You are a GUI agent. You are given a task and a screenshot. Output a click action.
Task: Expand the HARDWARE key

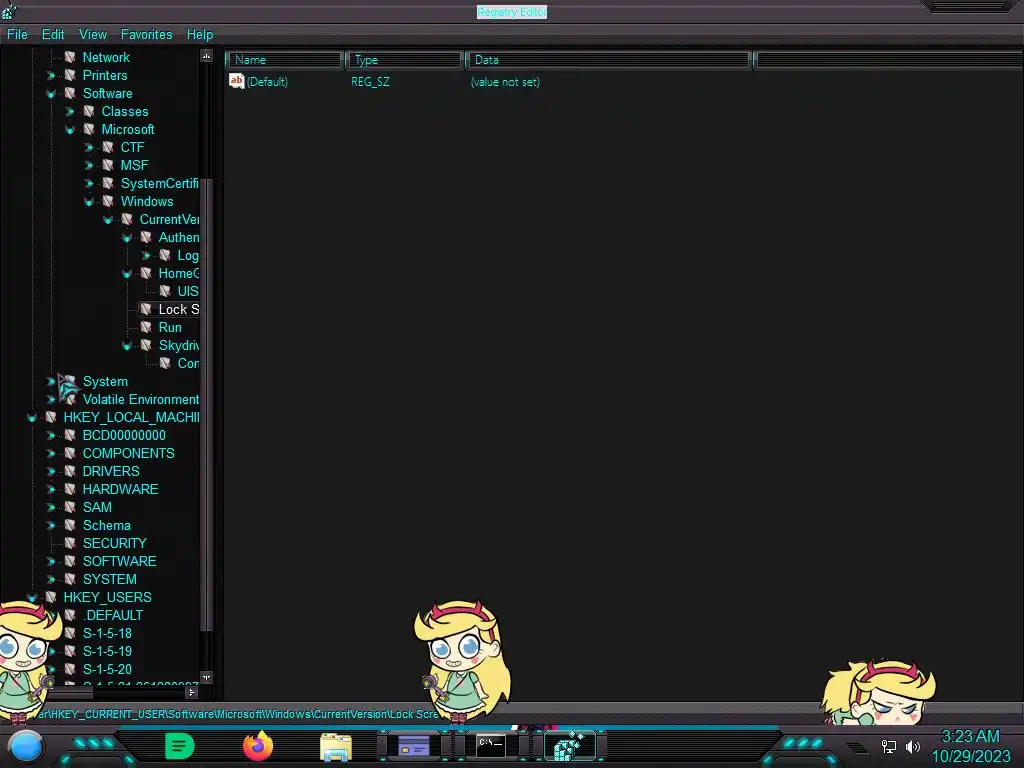coord(51,489)
